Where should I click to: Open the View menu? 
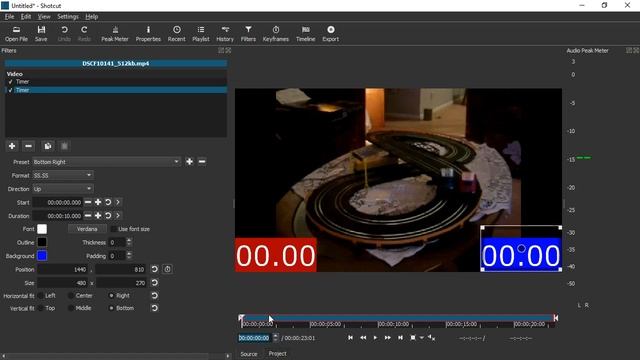[x=44, y=17]
